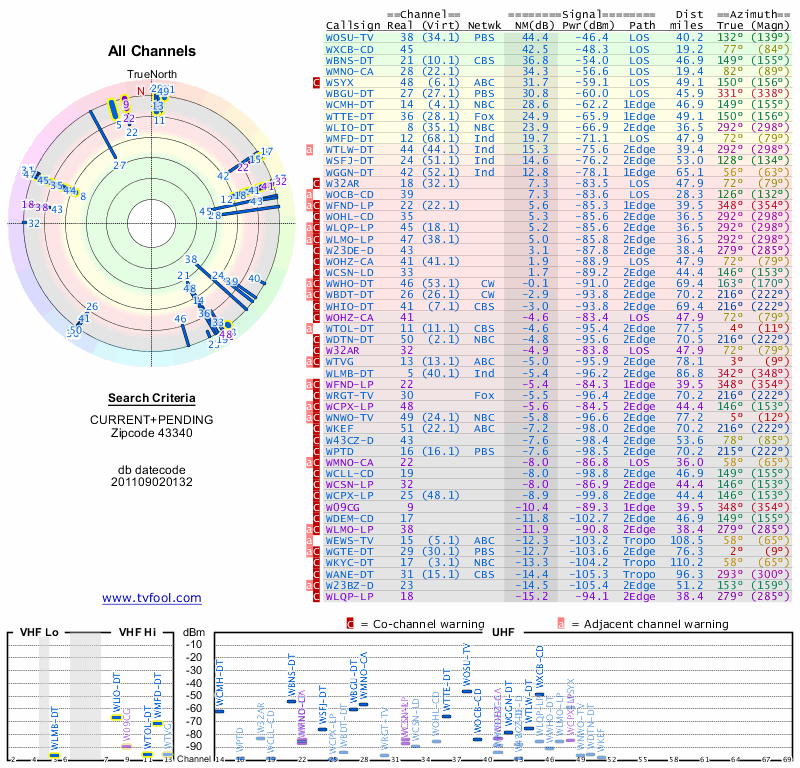Select the WOSU-TV callsign in the table
Viewport: 800px width, 768px height.
click(352, 37)
